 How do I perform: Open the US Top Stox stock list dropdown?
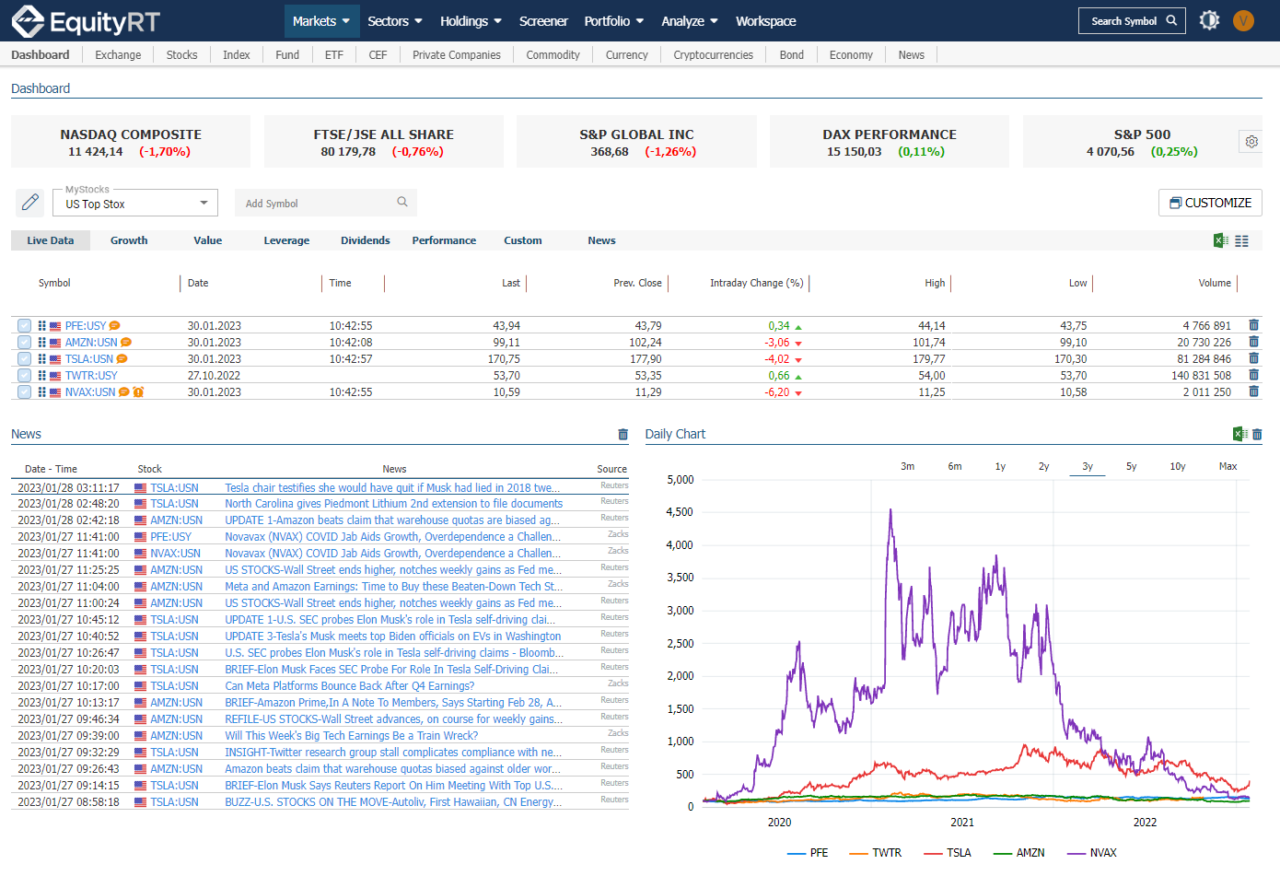135,202
